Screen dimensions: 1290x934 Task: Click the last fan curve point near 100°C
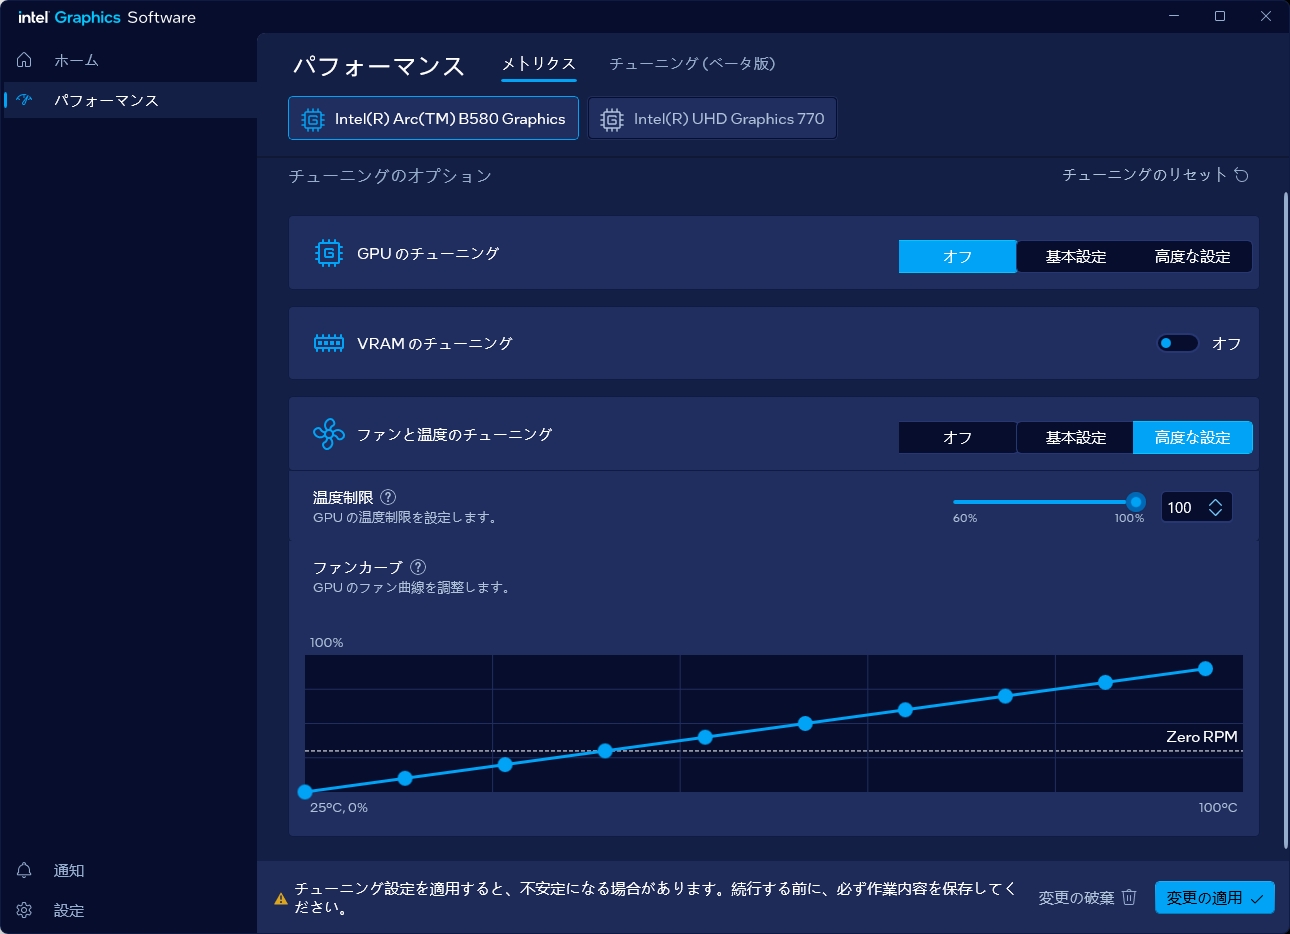coord(1205,669)
